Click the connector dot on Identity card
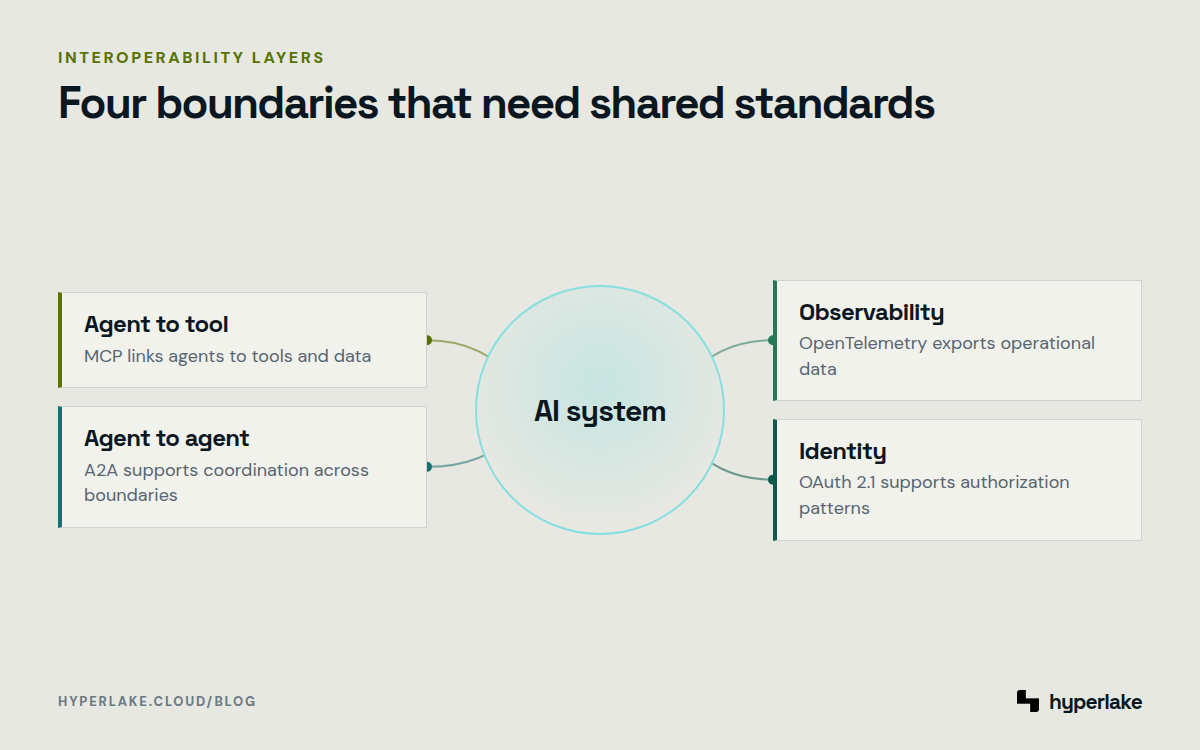 (x=773, y=479)
